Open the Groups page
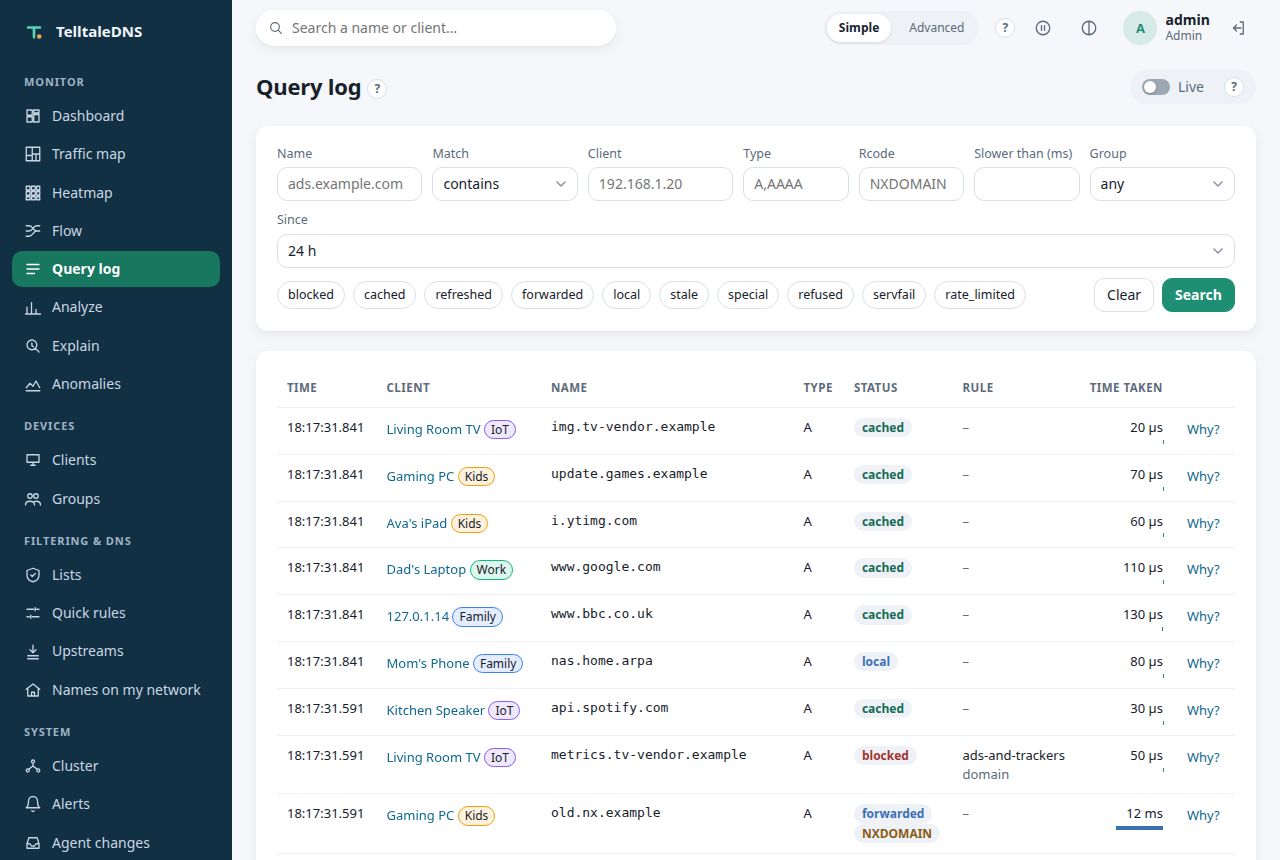The image size is (1280, 860). click(116, 499)
